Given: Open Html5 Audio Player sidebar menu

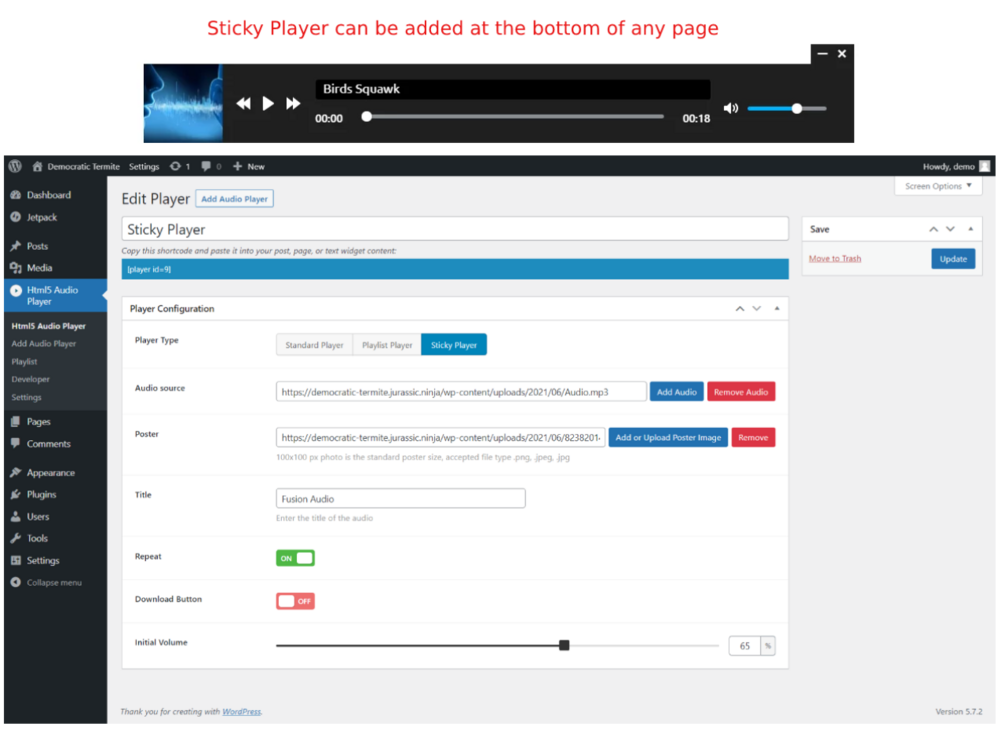Looking at the screenshot, I should 55,295.
